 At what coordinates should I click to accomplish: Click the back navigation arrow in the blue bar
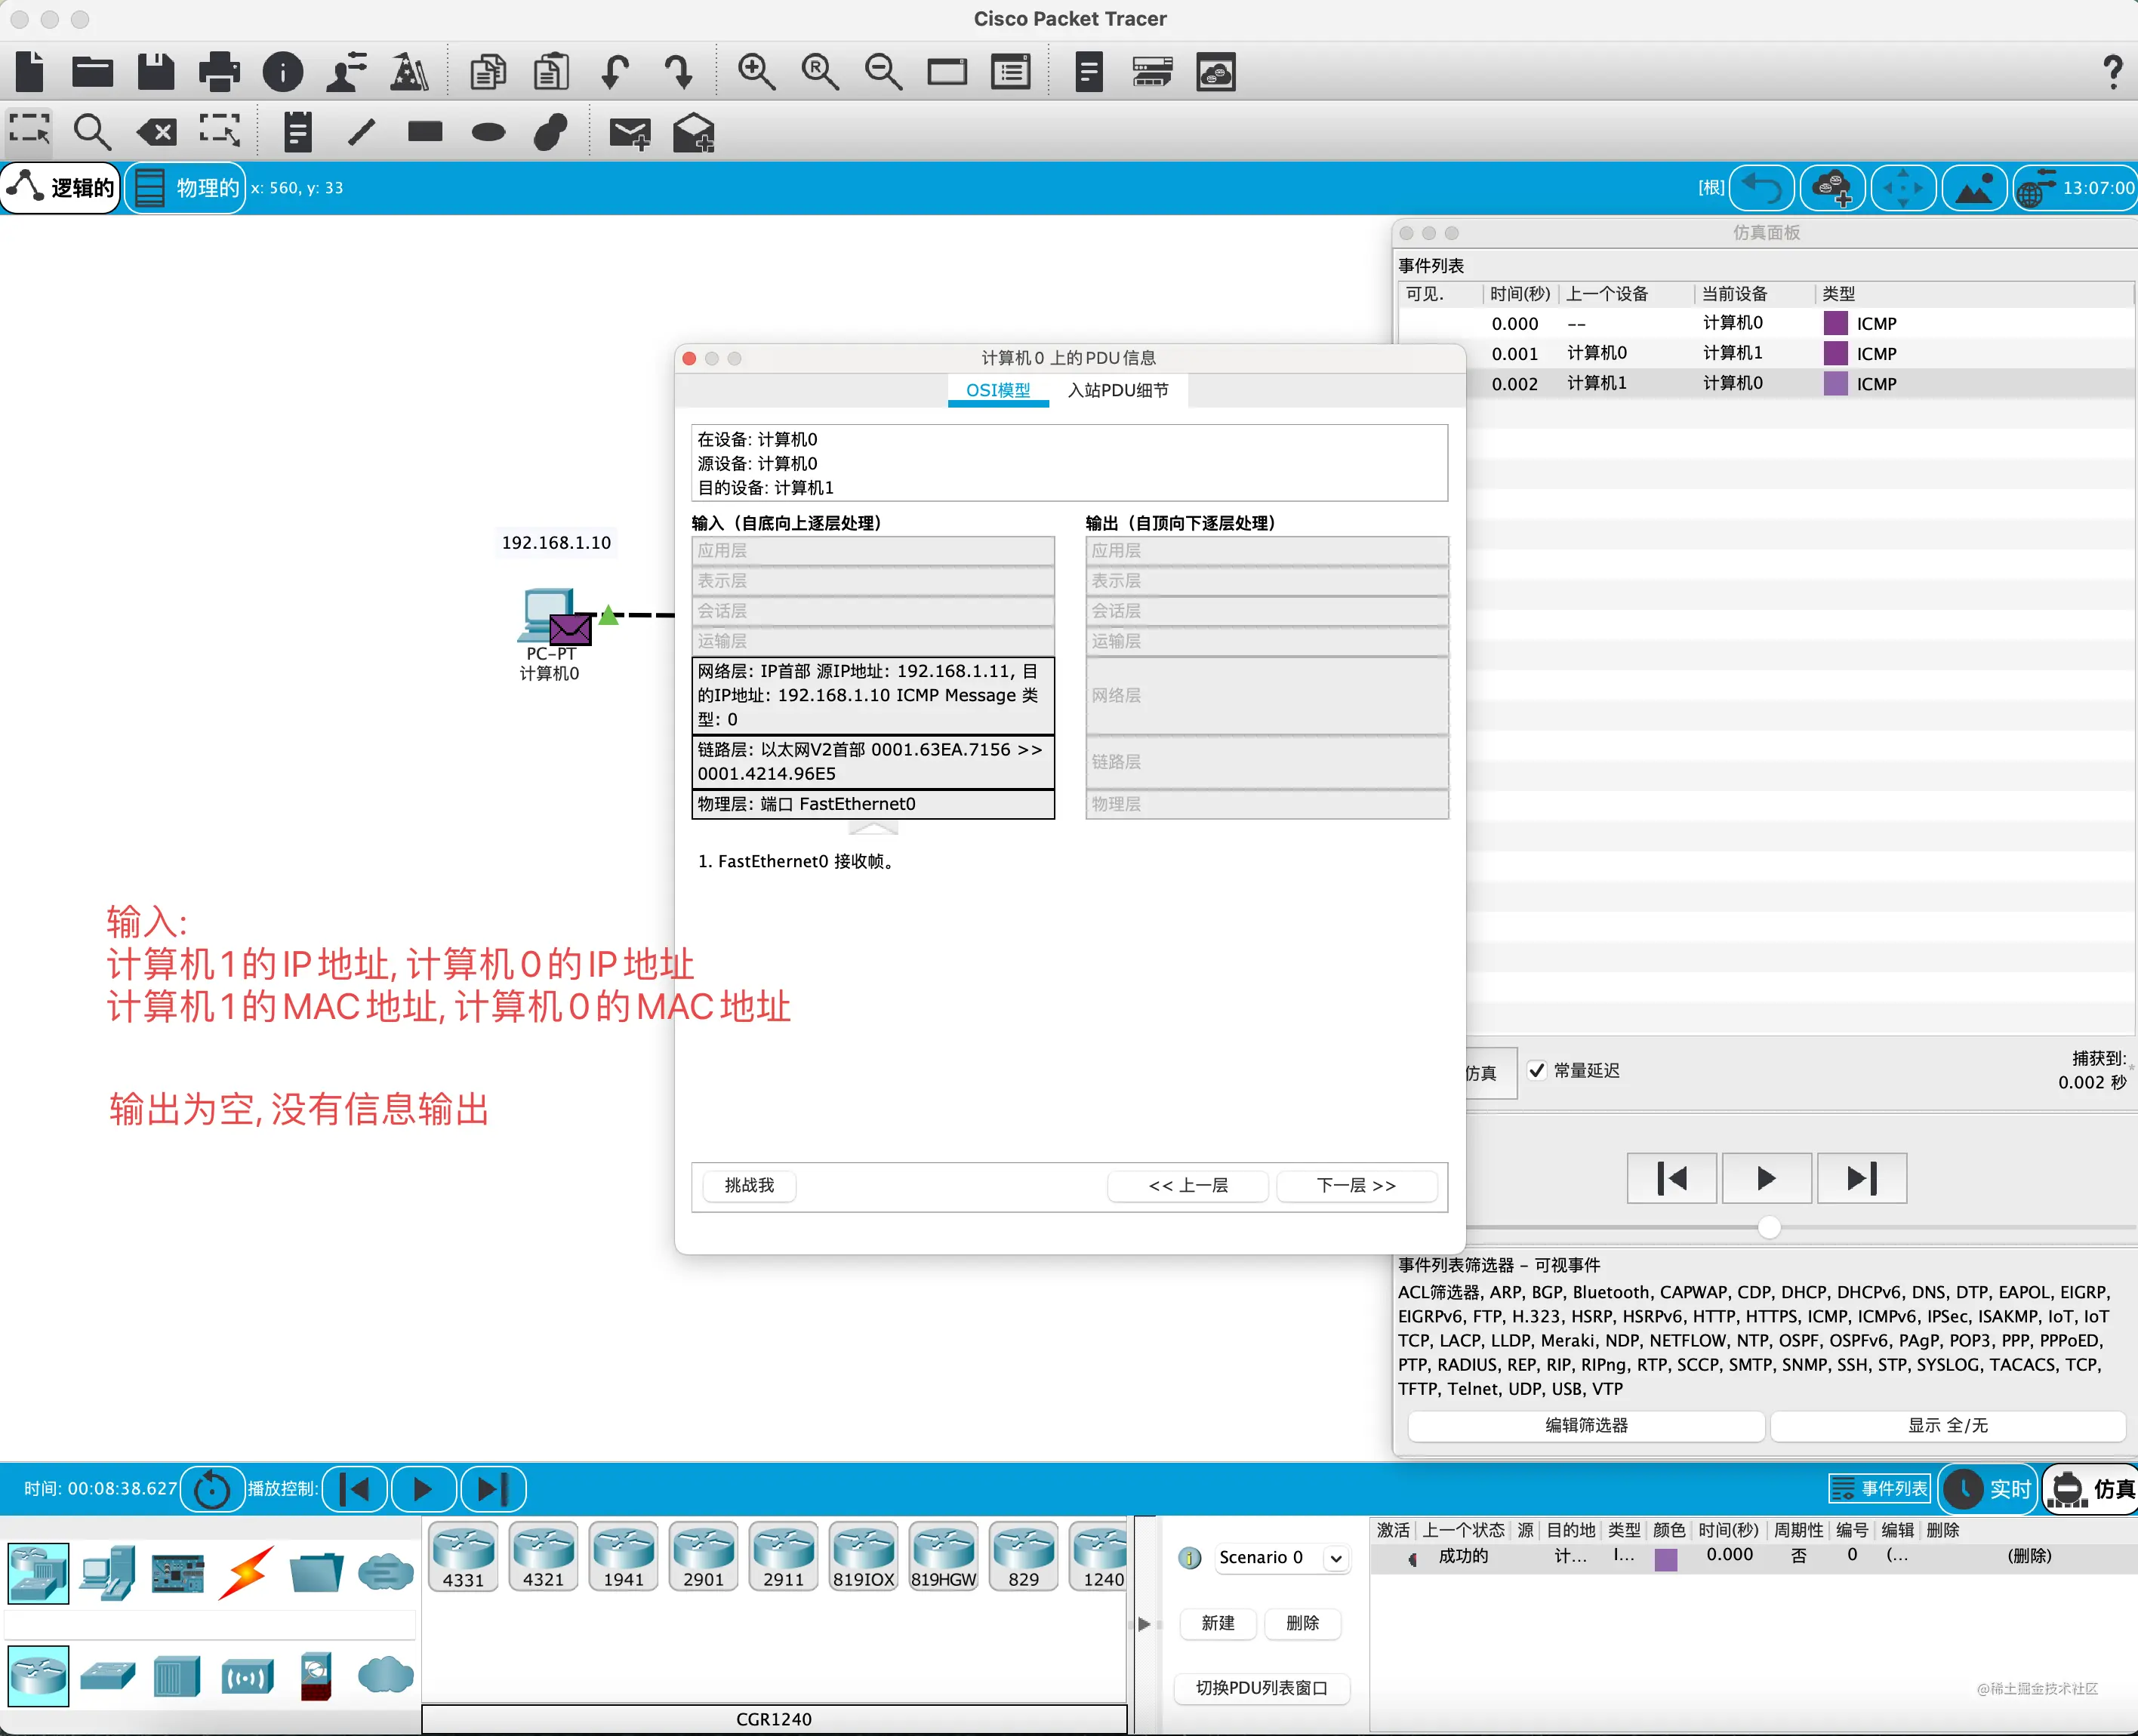[1761, 188]
